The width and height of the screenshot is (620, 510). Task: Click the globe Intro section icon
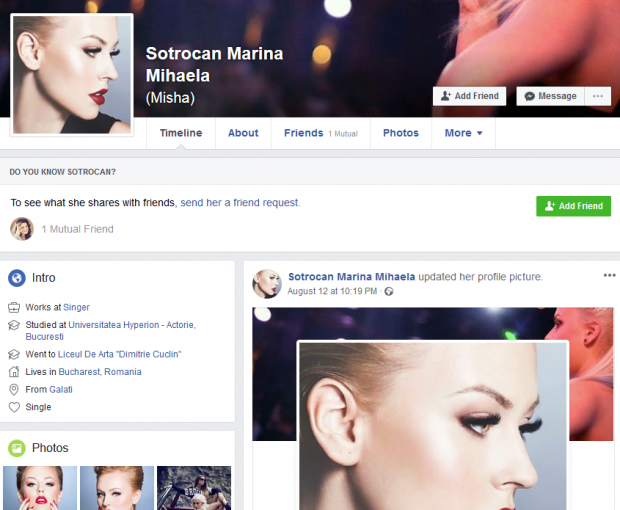click(x=17, y=278)
